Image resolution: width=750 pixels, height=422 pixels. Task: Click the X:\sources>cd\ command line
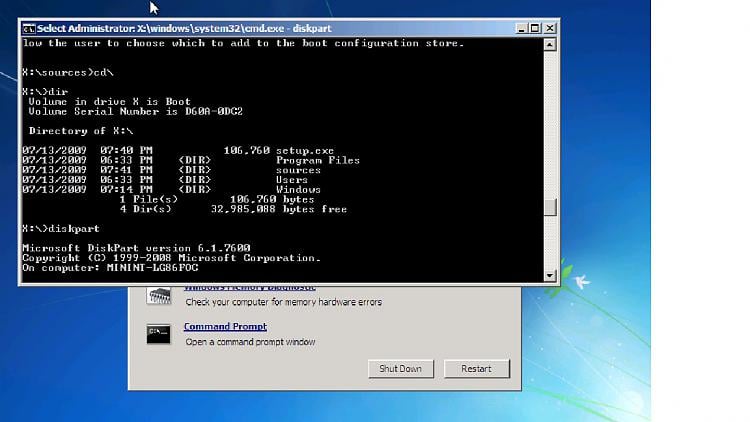67,73
